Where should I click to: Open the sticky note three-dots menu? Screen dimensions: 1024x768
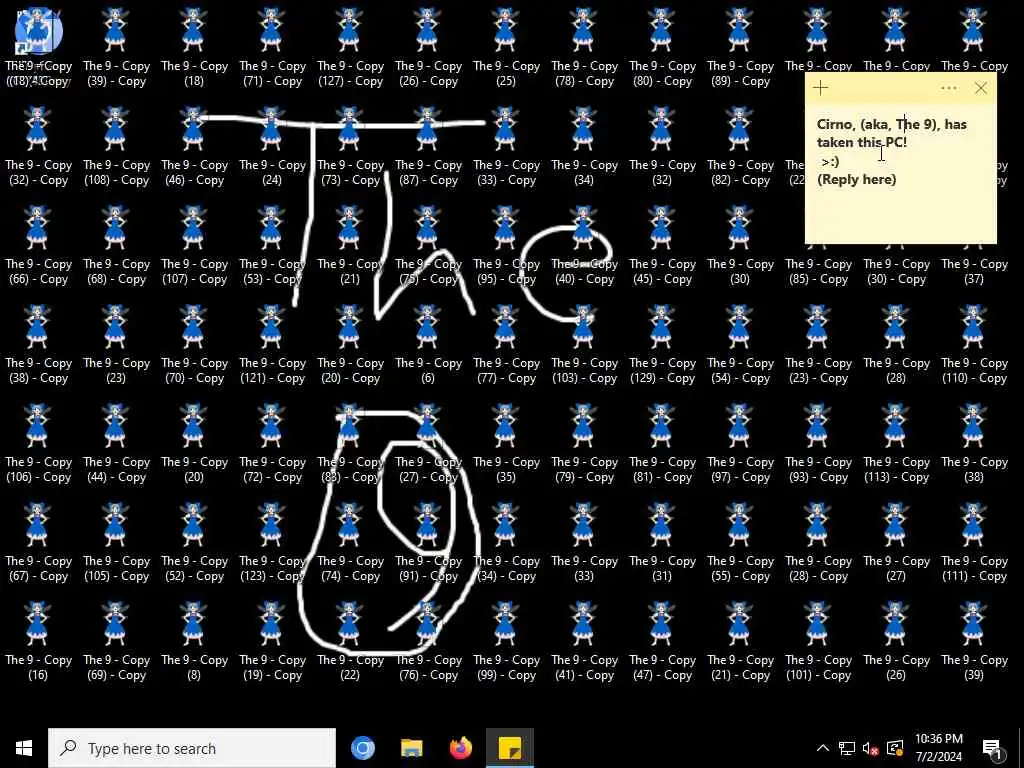point(949,88)
